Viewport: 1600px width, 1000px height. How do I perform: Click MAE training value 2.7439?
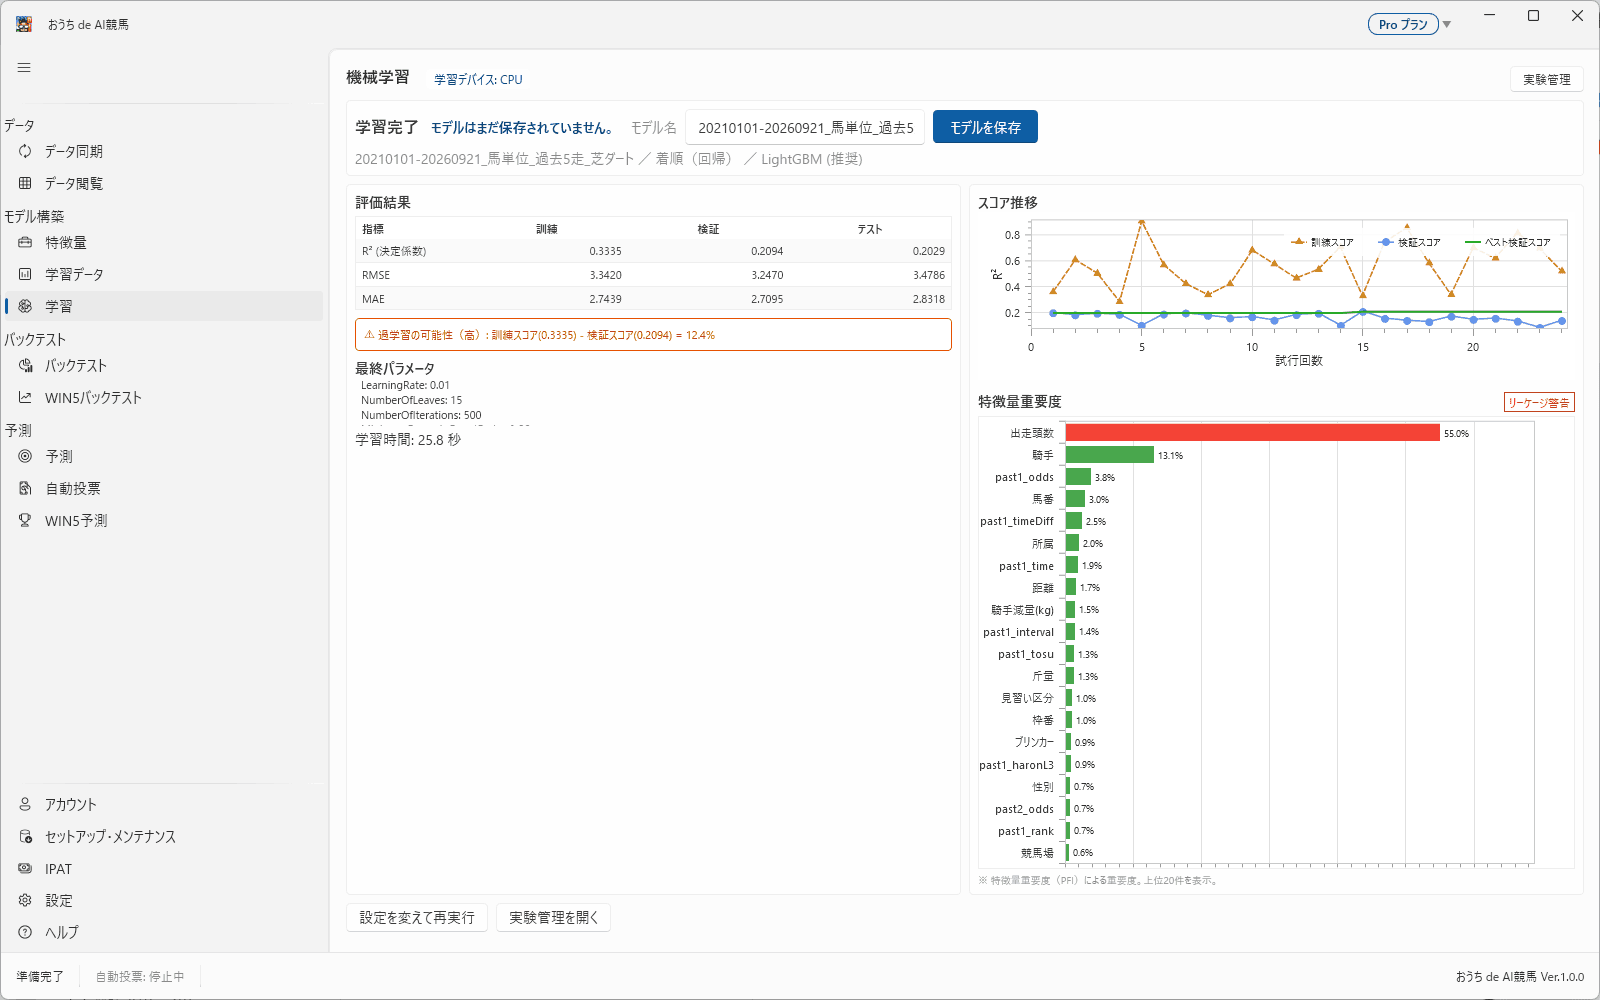pyautogui.click(x=605, y=299)
